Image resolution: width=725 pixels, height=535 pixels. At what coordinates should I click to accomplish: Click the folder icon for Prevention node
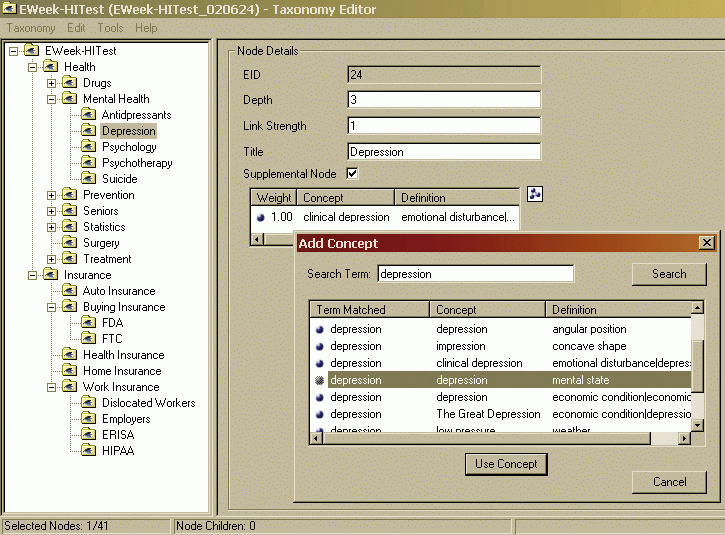click(x=70, y=195)
